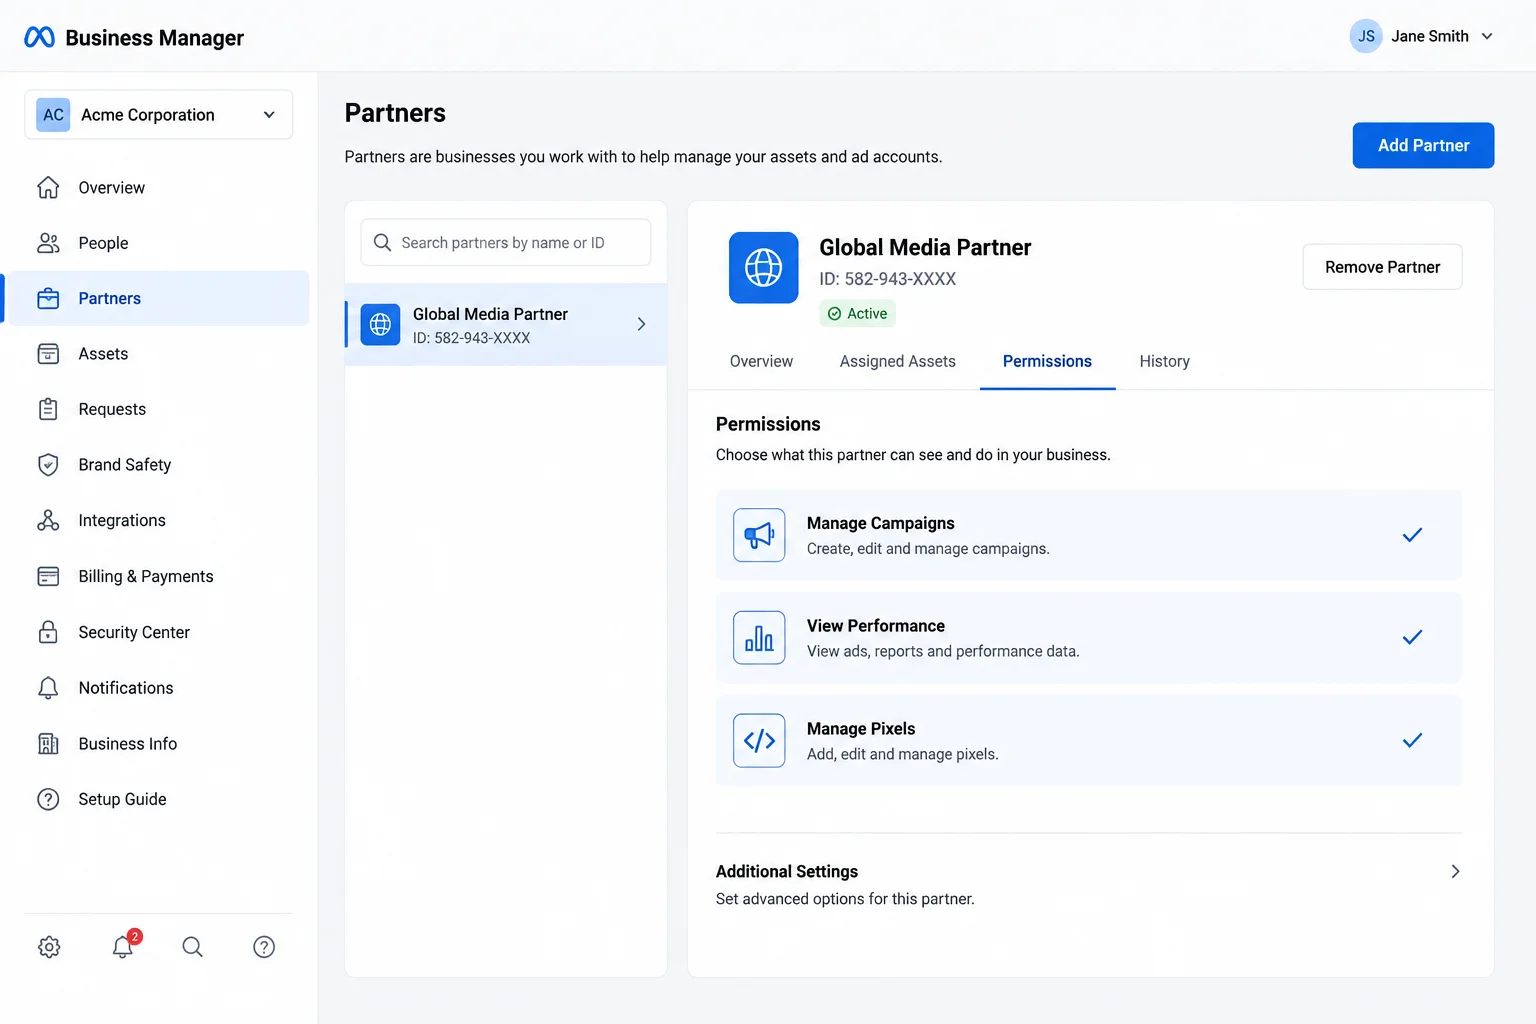
Task: Click the Manage Pixels label
Action: pos(861,729)
